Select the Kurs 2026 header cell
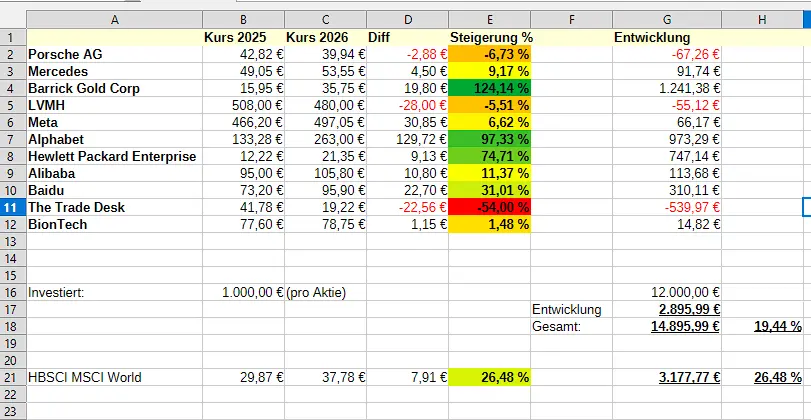The image size is (811, 420). pos(325,37)
